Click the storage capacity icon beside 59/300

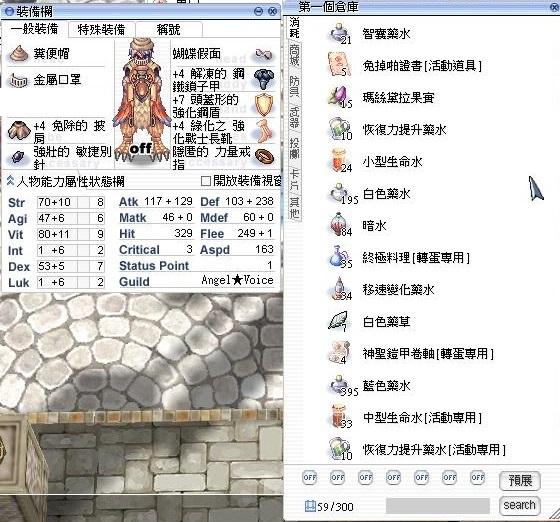(x=310, y=506)
